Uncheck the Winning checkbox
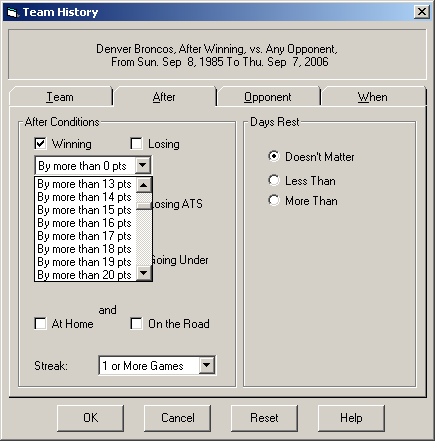Image resolution: width=435 pixels, height=441 pixels. coord(40,144)
